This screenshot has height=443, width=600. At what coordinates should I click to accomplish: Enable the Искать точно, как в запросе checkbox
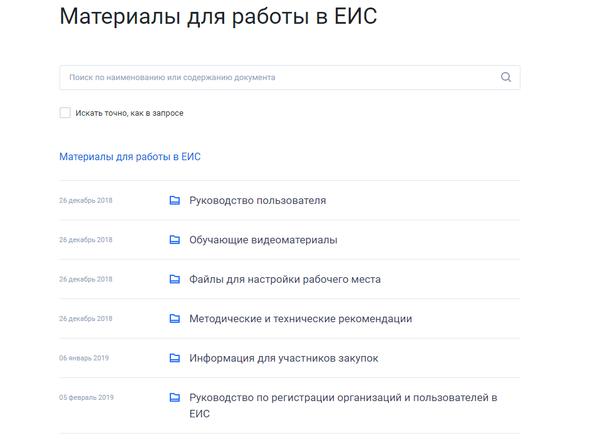(65, 113)
